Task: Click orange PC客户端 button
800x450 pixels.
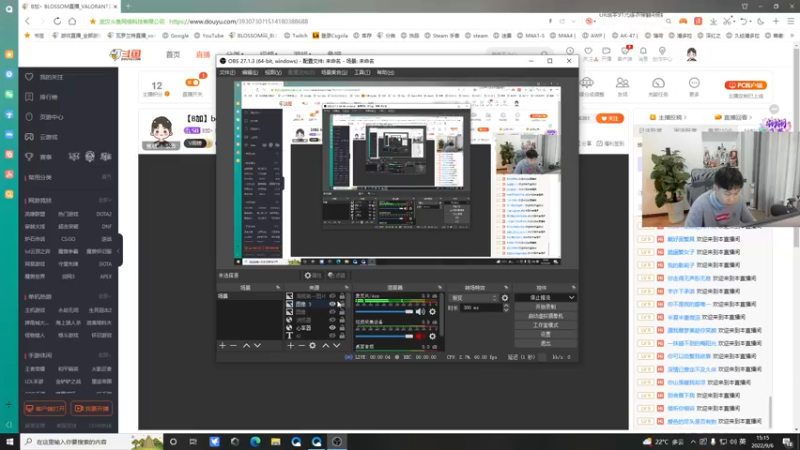Action: (745, 85)
